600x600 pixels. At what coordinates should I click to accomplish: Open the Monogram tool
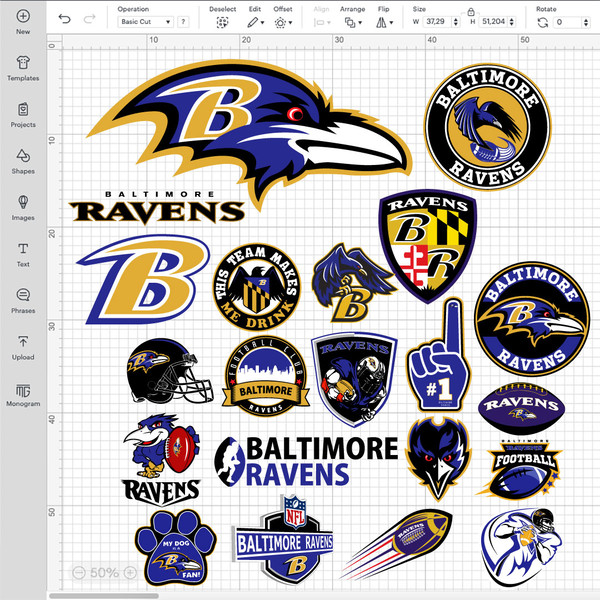click(23, 394)
